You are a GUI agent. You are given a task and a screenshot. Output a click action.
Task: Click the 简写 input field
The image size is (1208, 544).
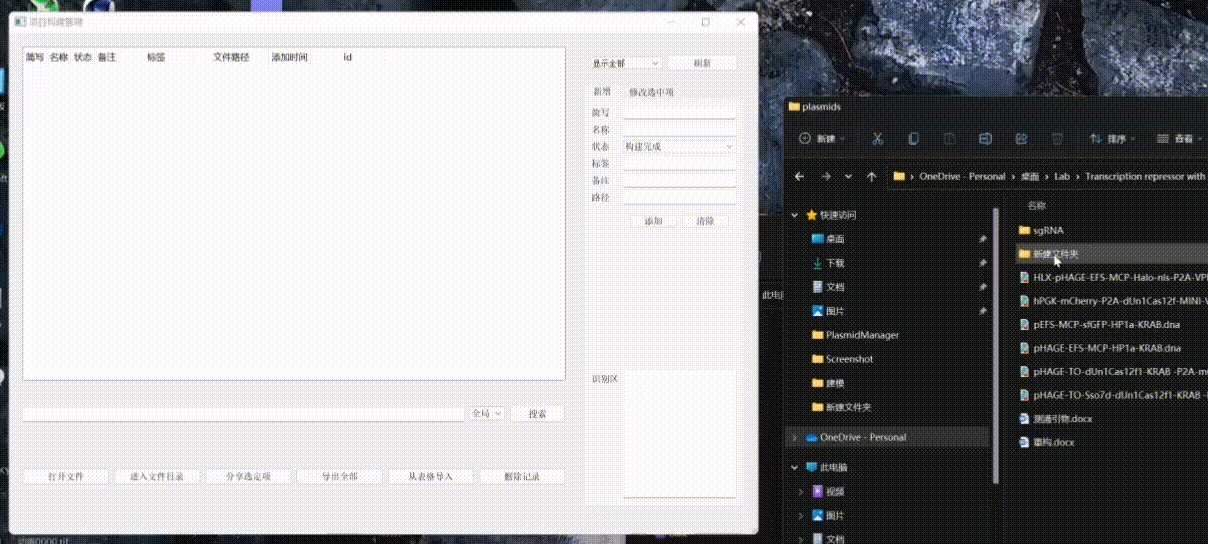pos(679,112)
